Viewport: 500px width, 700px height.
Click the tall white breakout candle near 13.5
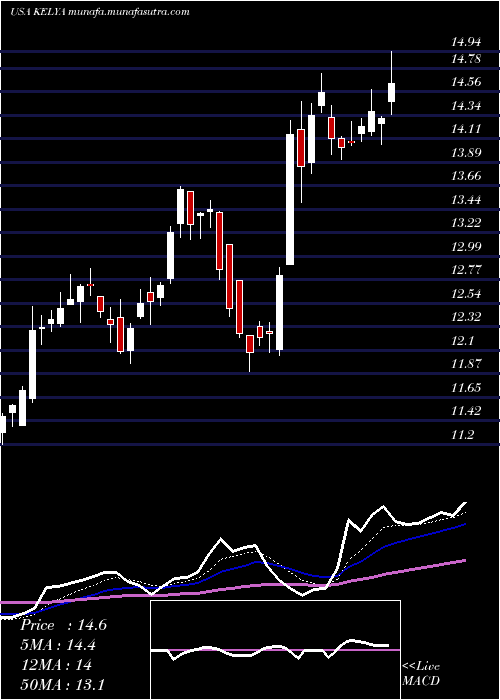pyautogui.click(x=290, y=192)
